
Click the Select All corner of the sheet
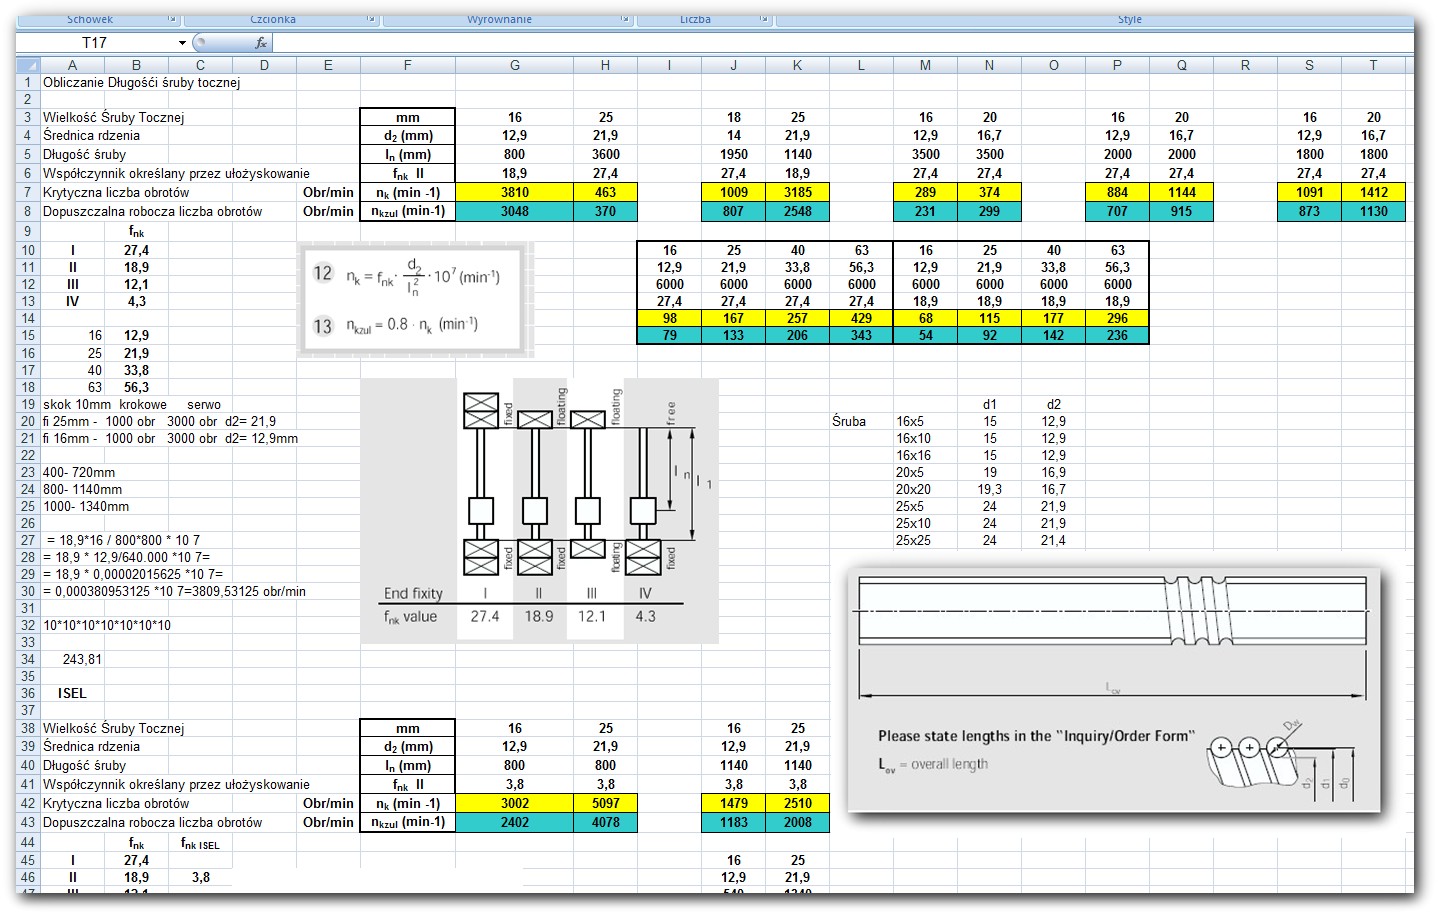pos(28,65)
